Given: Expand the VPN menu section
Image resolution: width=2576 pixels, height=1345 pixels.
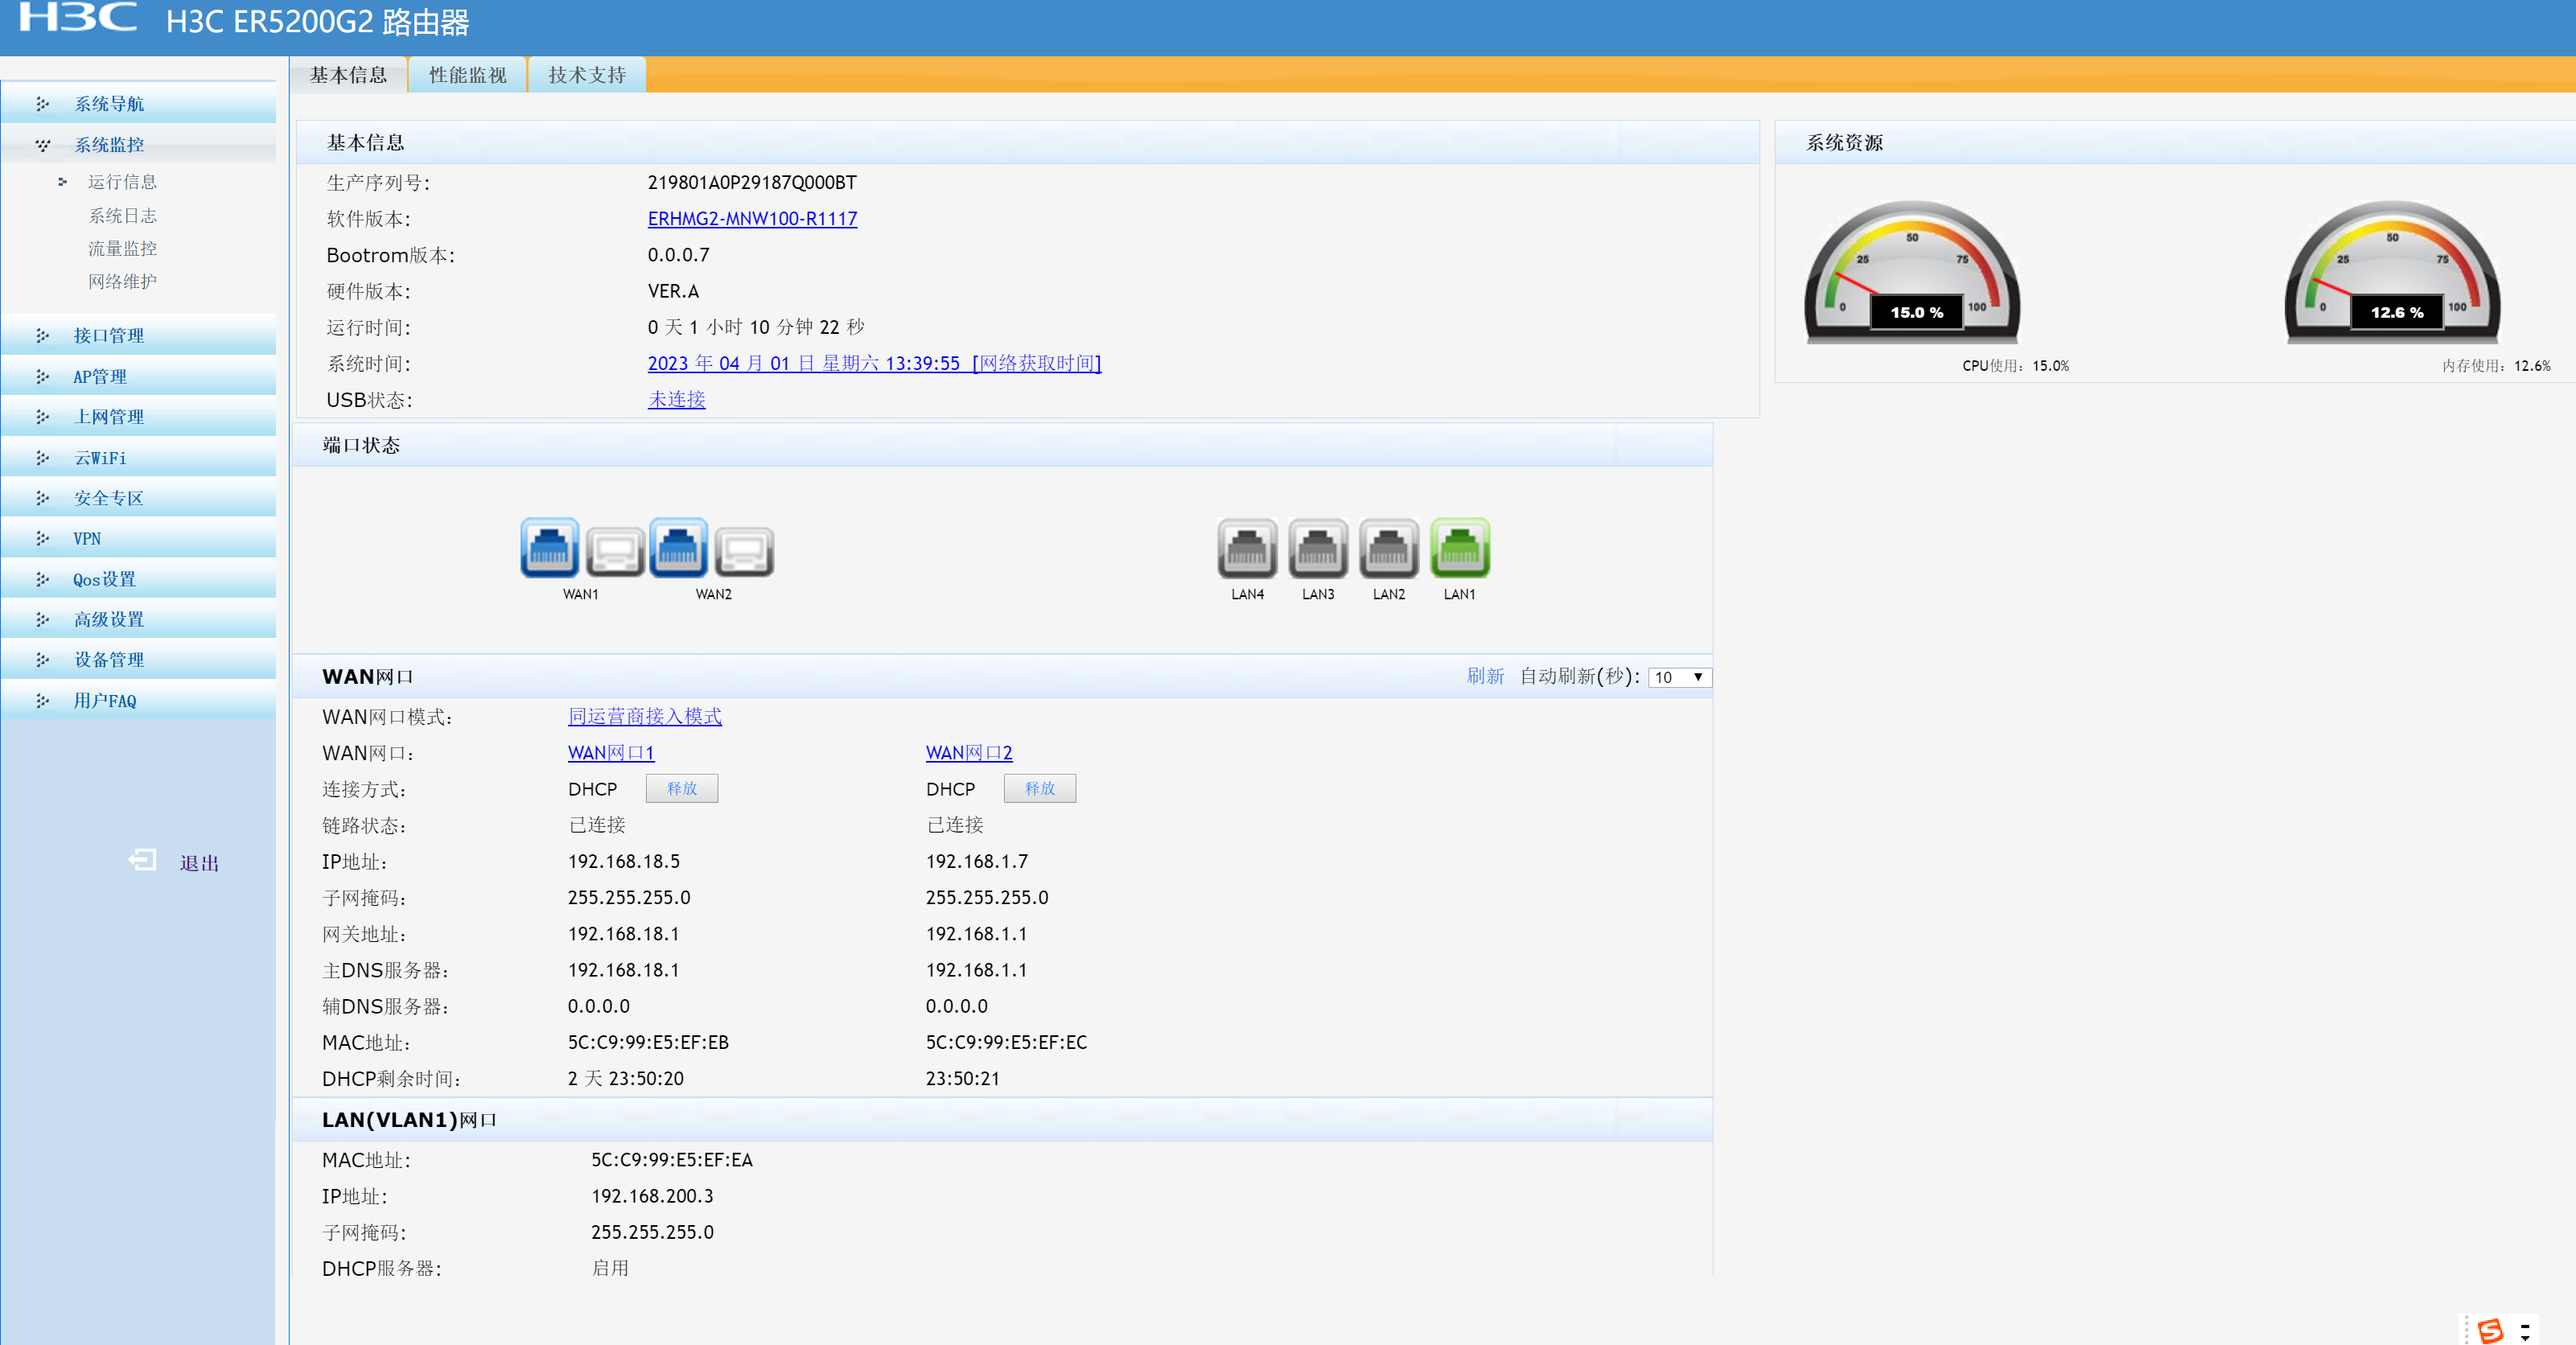Looking at the screenshot, I should pos(87,539).
